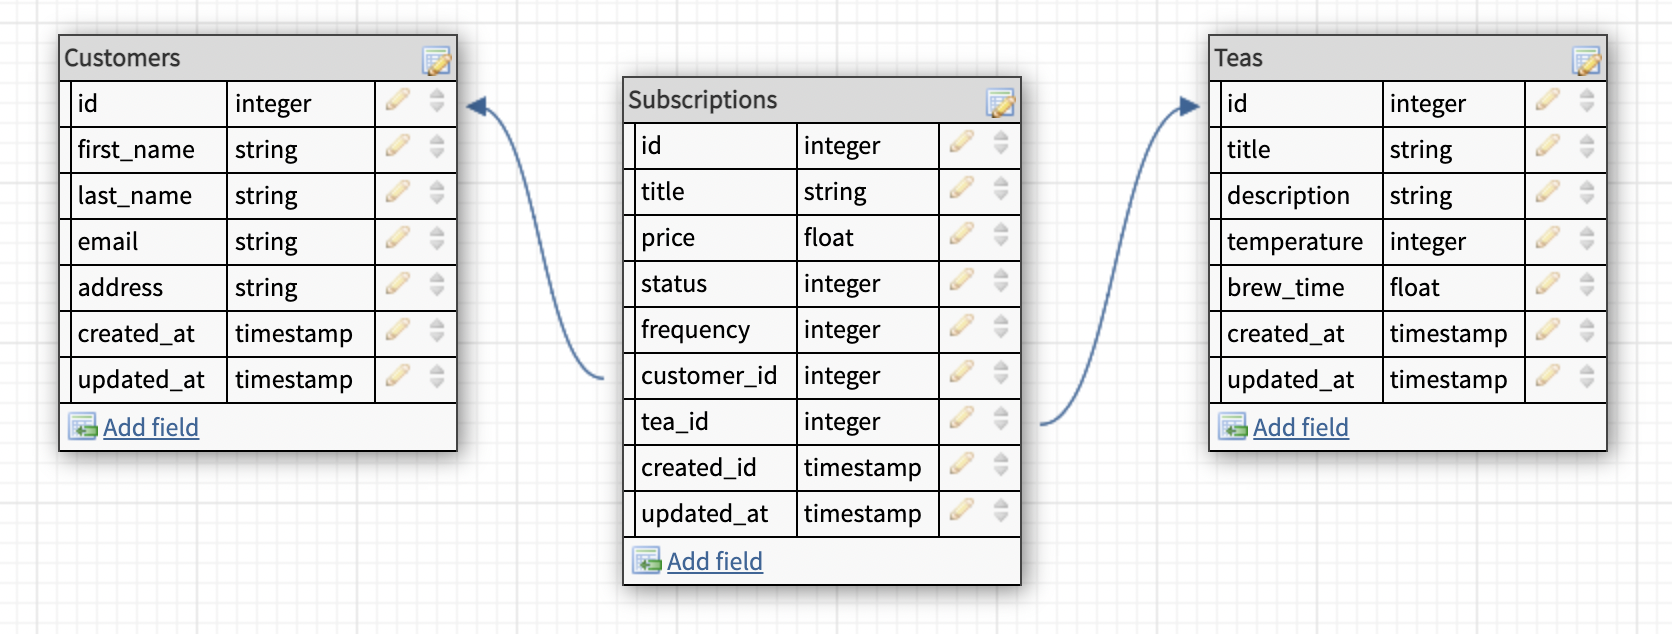Viewport: 1672px width, 634px height.
Task: Edit the Subscriptions title field pencil
Action: 962,188
